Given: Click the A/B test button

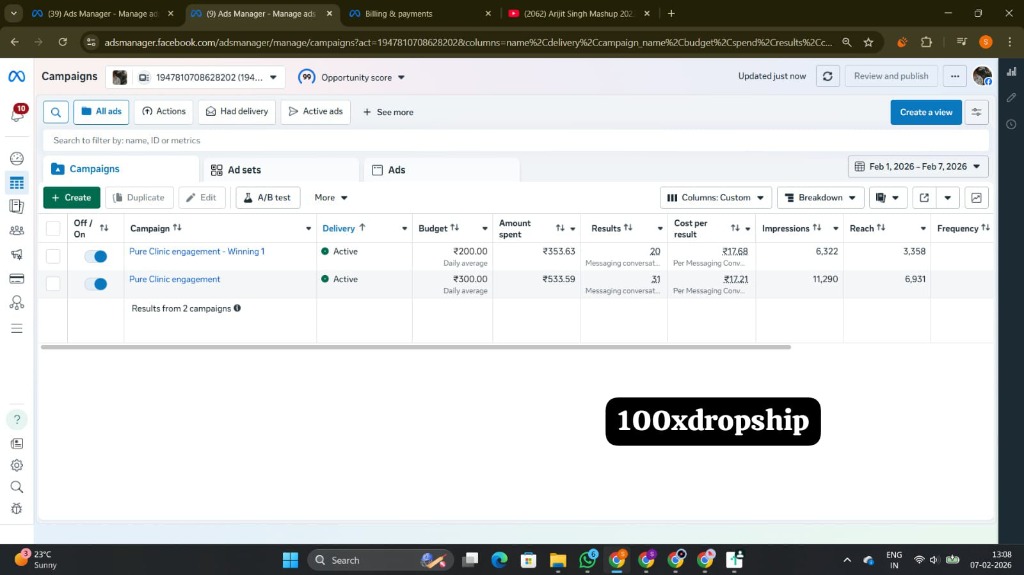Looking at the screenshot, I should (268, 198).
